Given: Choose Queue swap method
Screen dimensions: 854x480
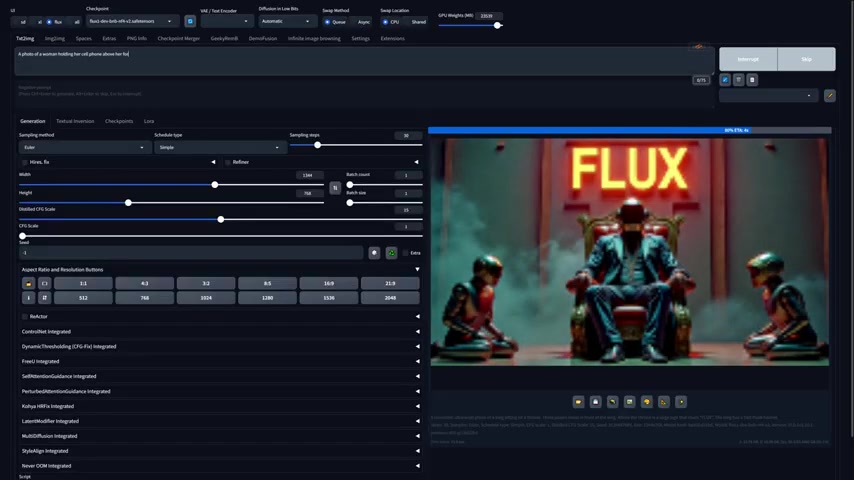Looking at the screenshot, I should [x=336, y=22].
